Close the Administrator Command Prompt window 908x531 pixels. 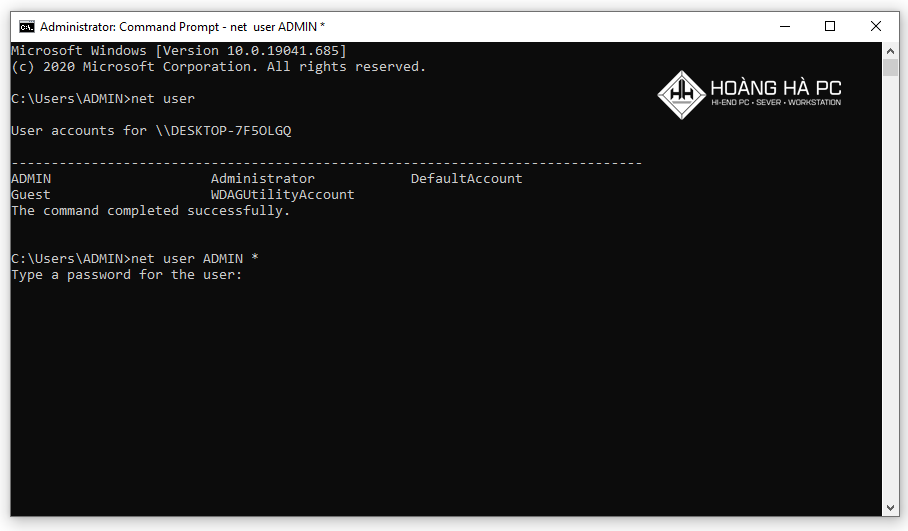pos(876,27)
